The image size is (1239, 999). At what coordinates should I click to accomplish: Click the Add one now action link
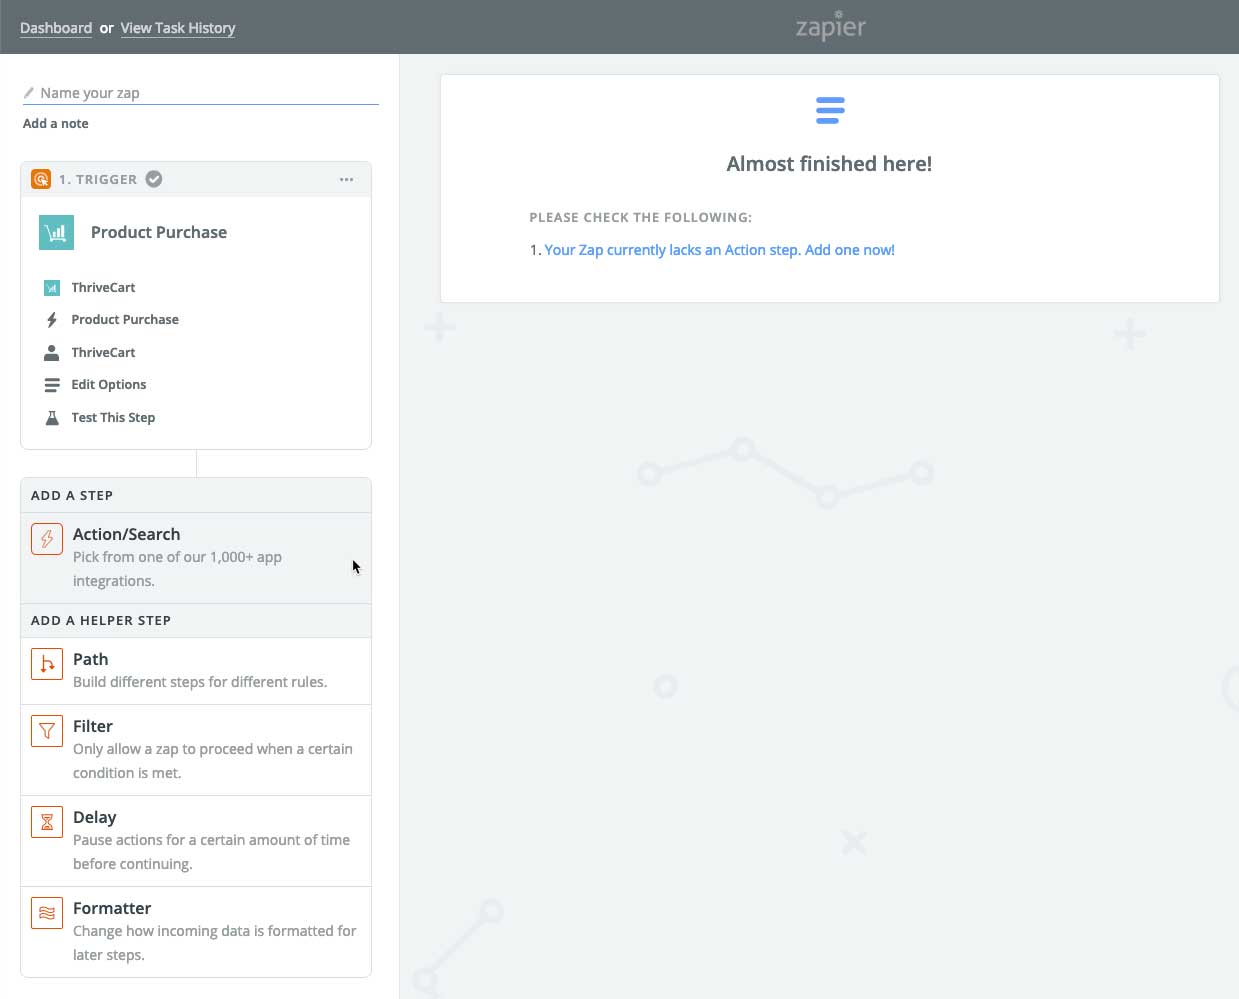[x=850, y=250]
